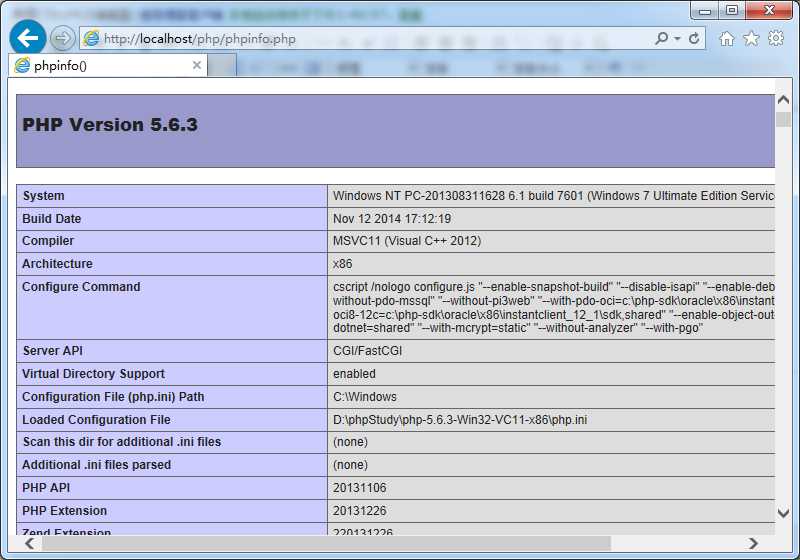Click the browser Forward arrow button
Screen dimensions: 800x560
click(x=63, y=39)
